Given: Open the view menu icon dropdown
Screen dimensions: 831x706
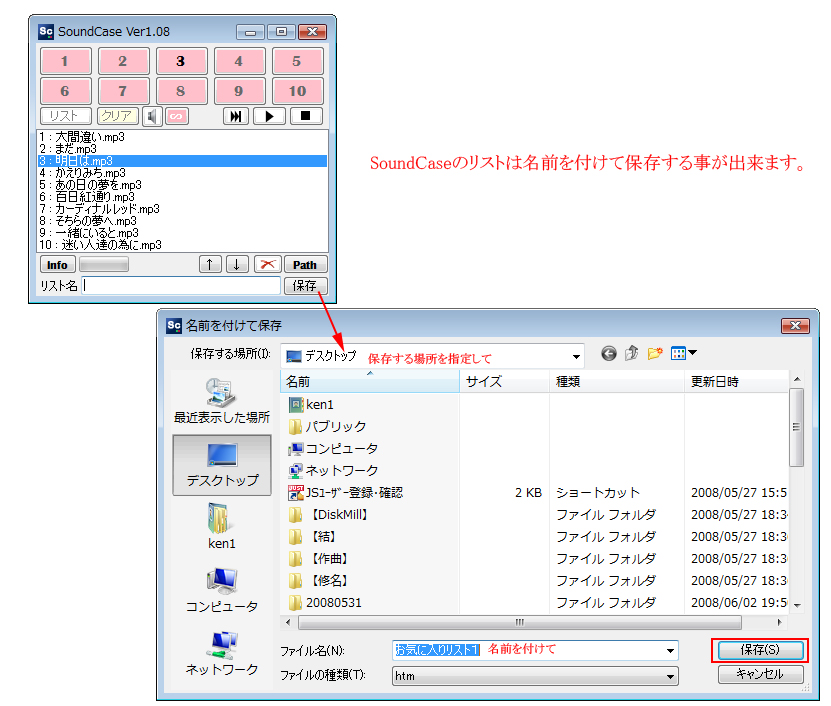Looking at the screenshot, I should click(684, 353).
